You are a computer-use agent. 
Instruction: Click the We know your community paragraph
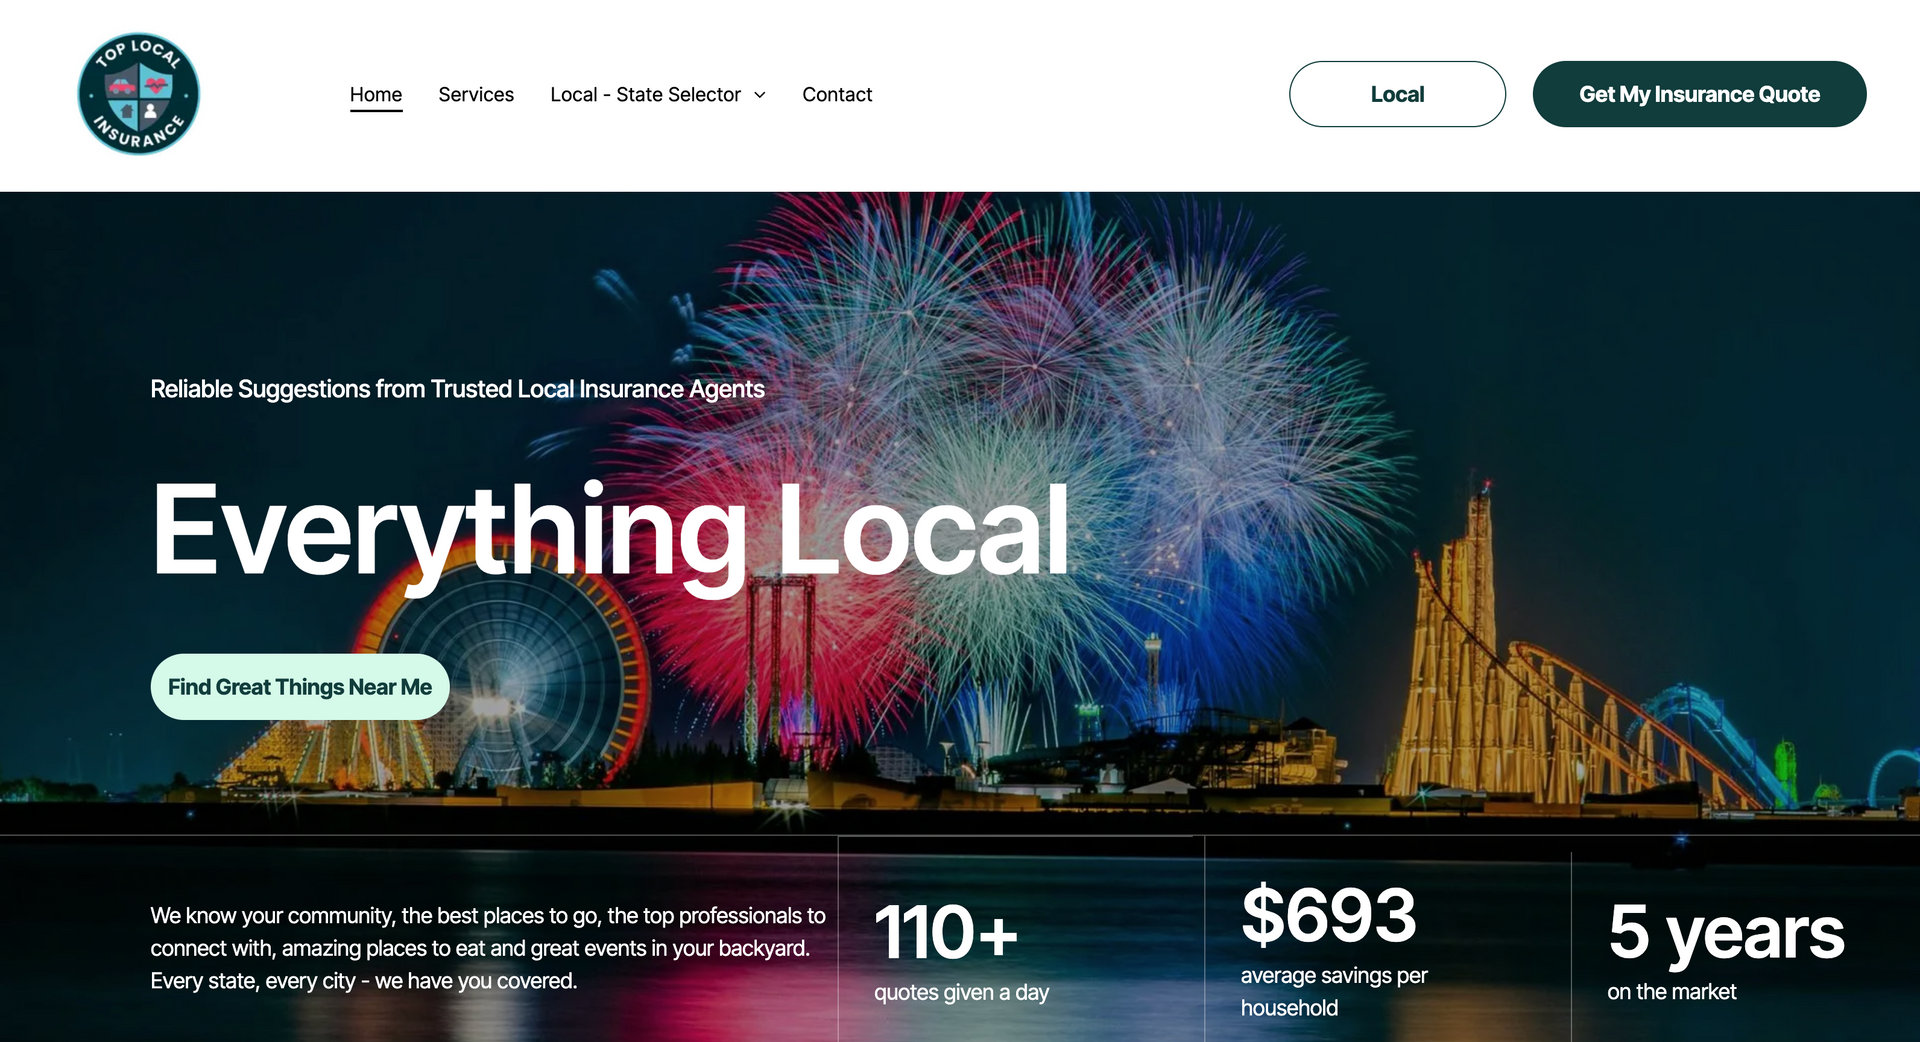pos(488,948)
